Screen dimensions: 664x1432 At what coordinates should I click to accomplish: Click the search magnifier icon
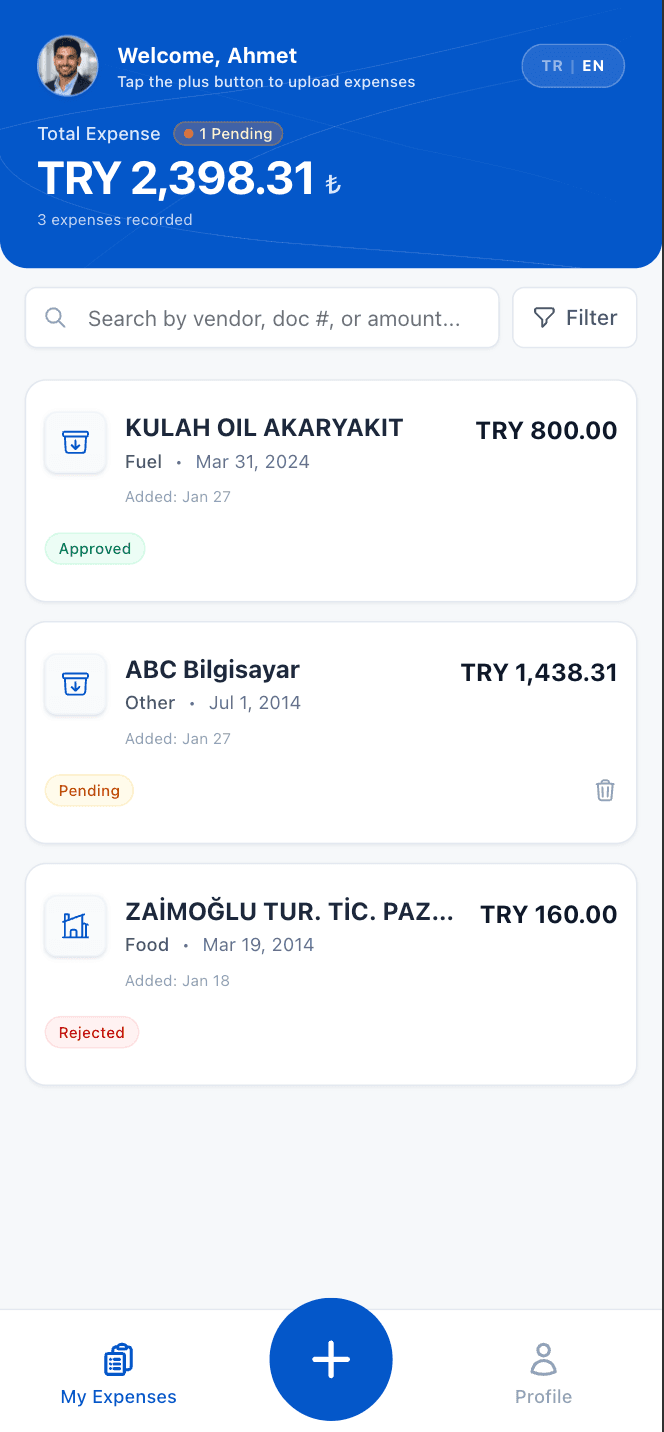55,317
